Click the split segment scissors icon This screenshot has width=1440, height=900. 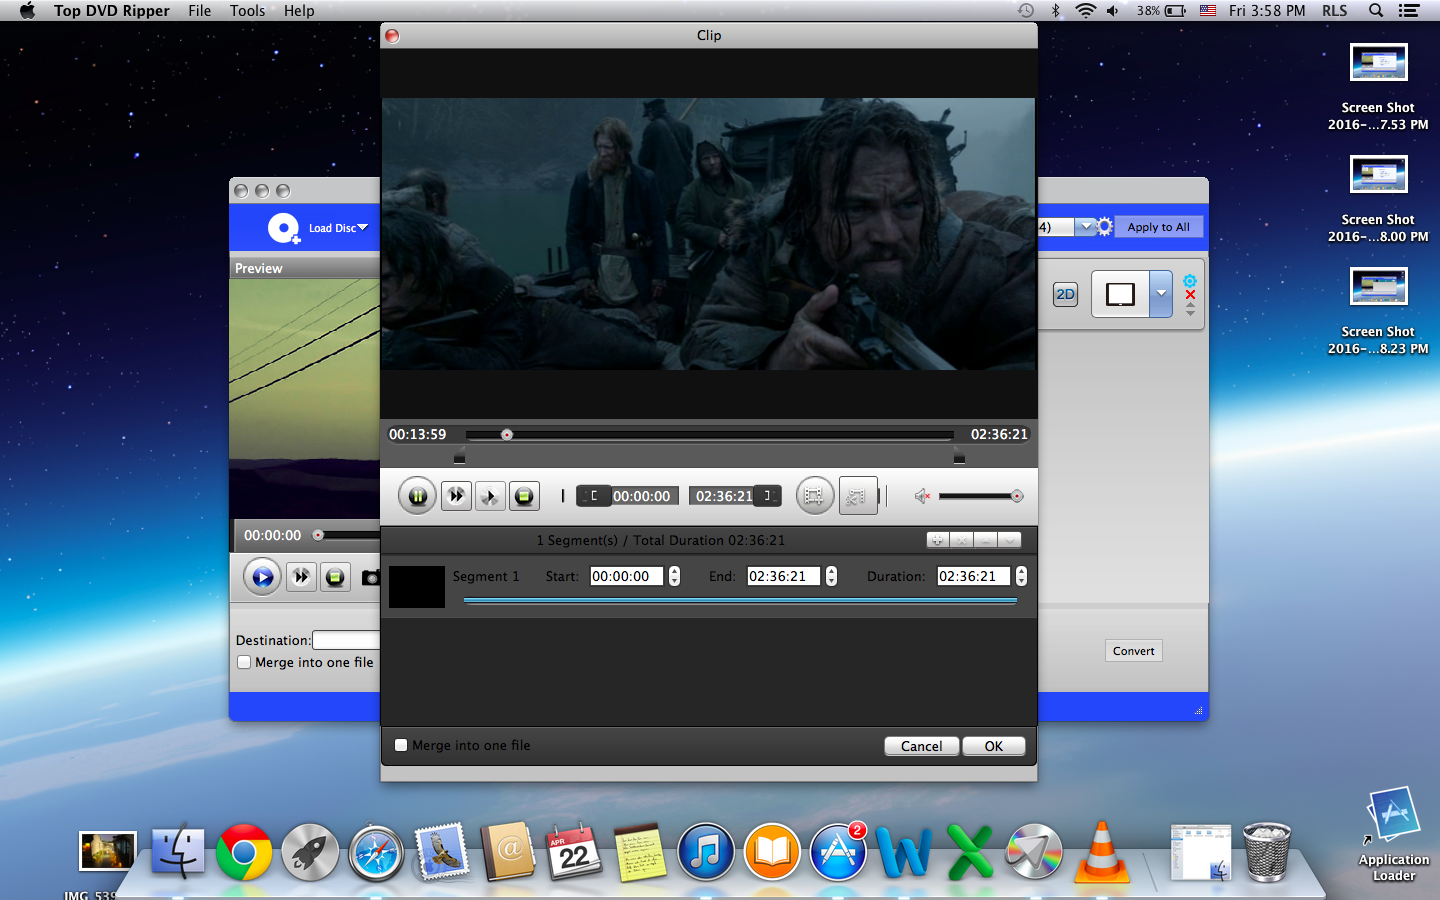point(857,496)
